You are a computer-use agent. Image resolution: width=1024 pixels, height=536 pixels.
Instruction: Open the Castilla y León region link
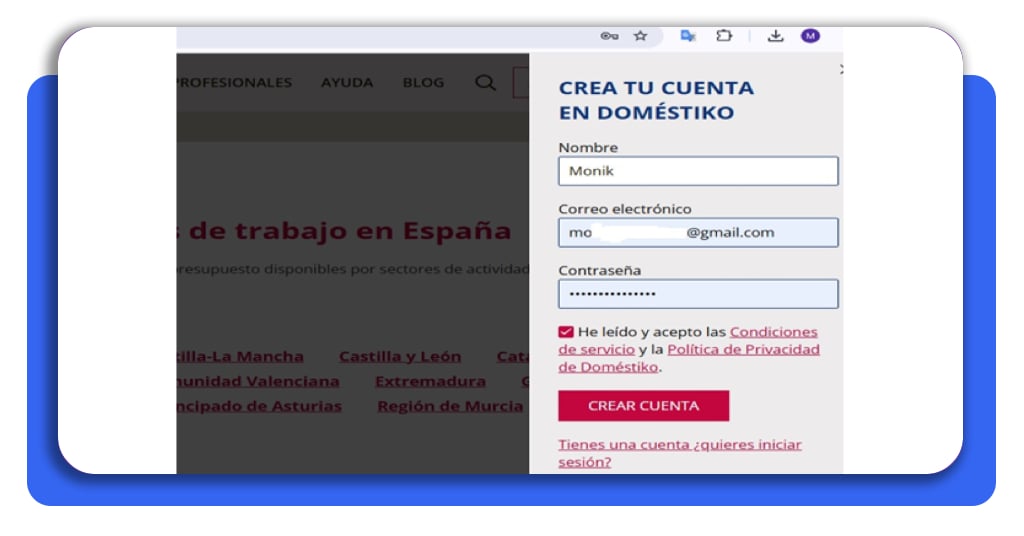400,356
